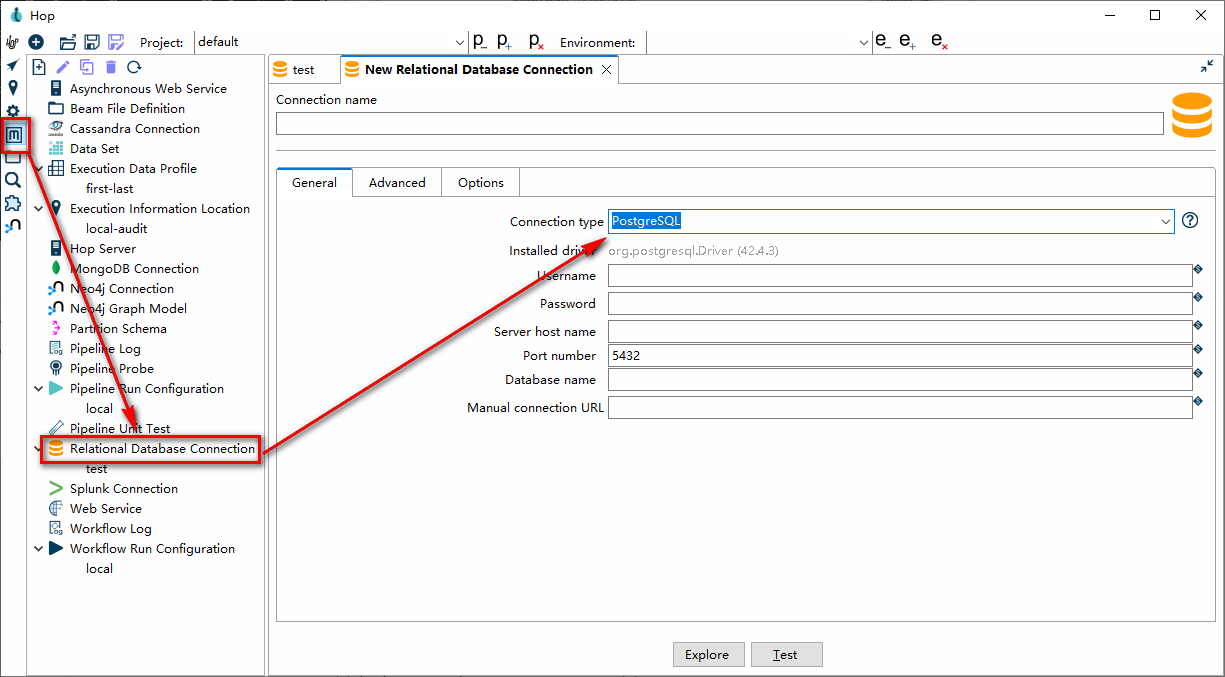Click the help question mark icon
The image size is (1225, 677).
pyautogui.click(x=1190, y=221)
